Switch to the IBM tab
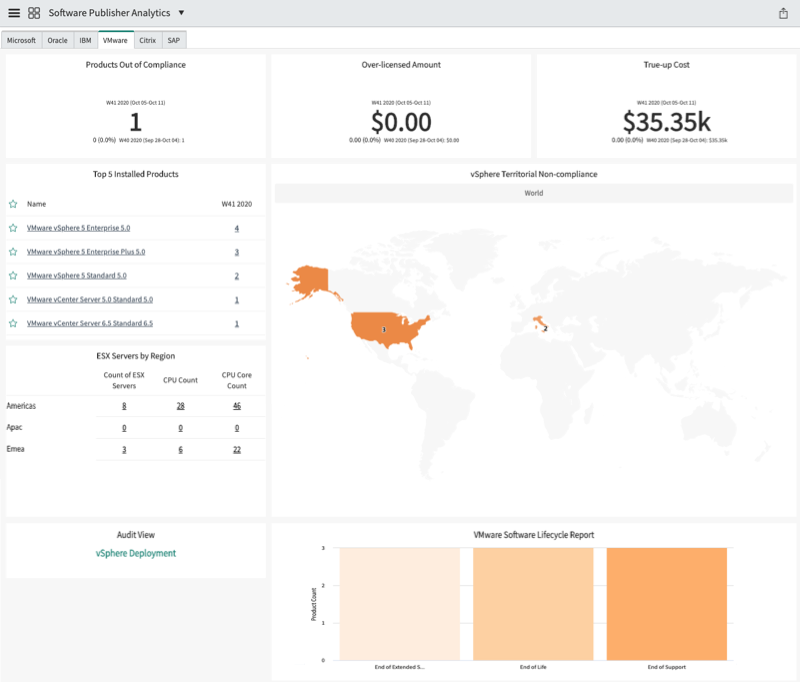Screen dimensions: 800x682 click(85, 40)
